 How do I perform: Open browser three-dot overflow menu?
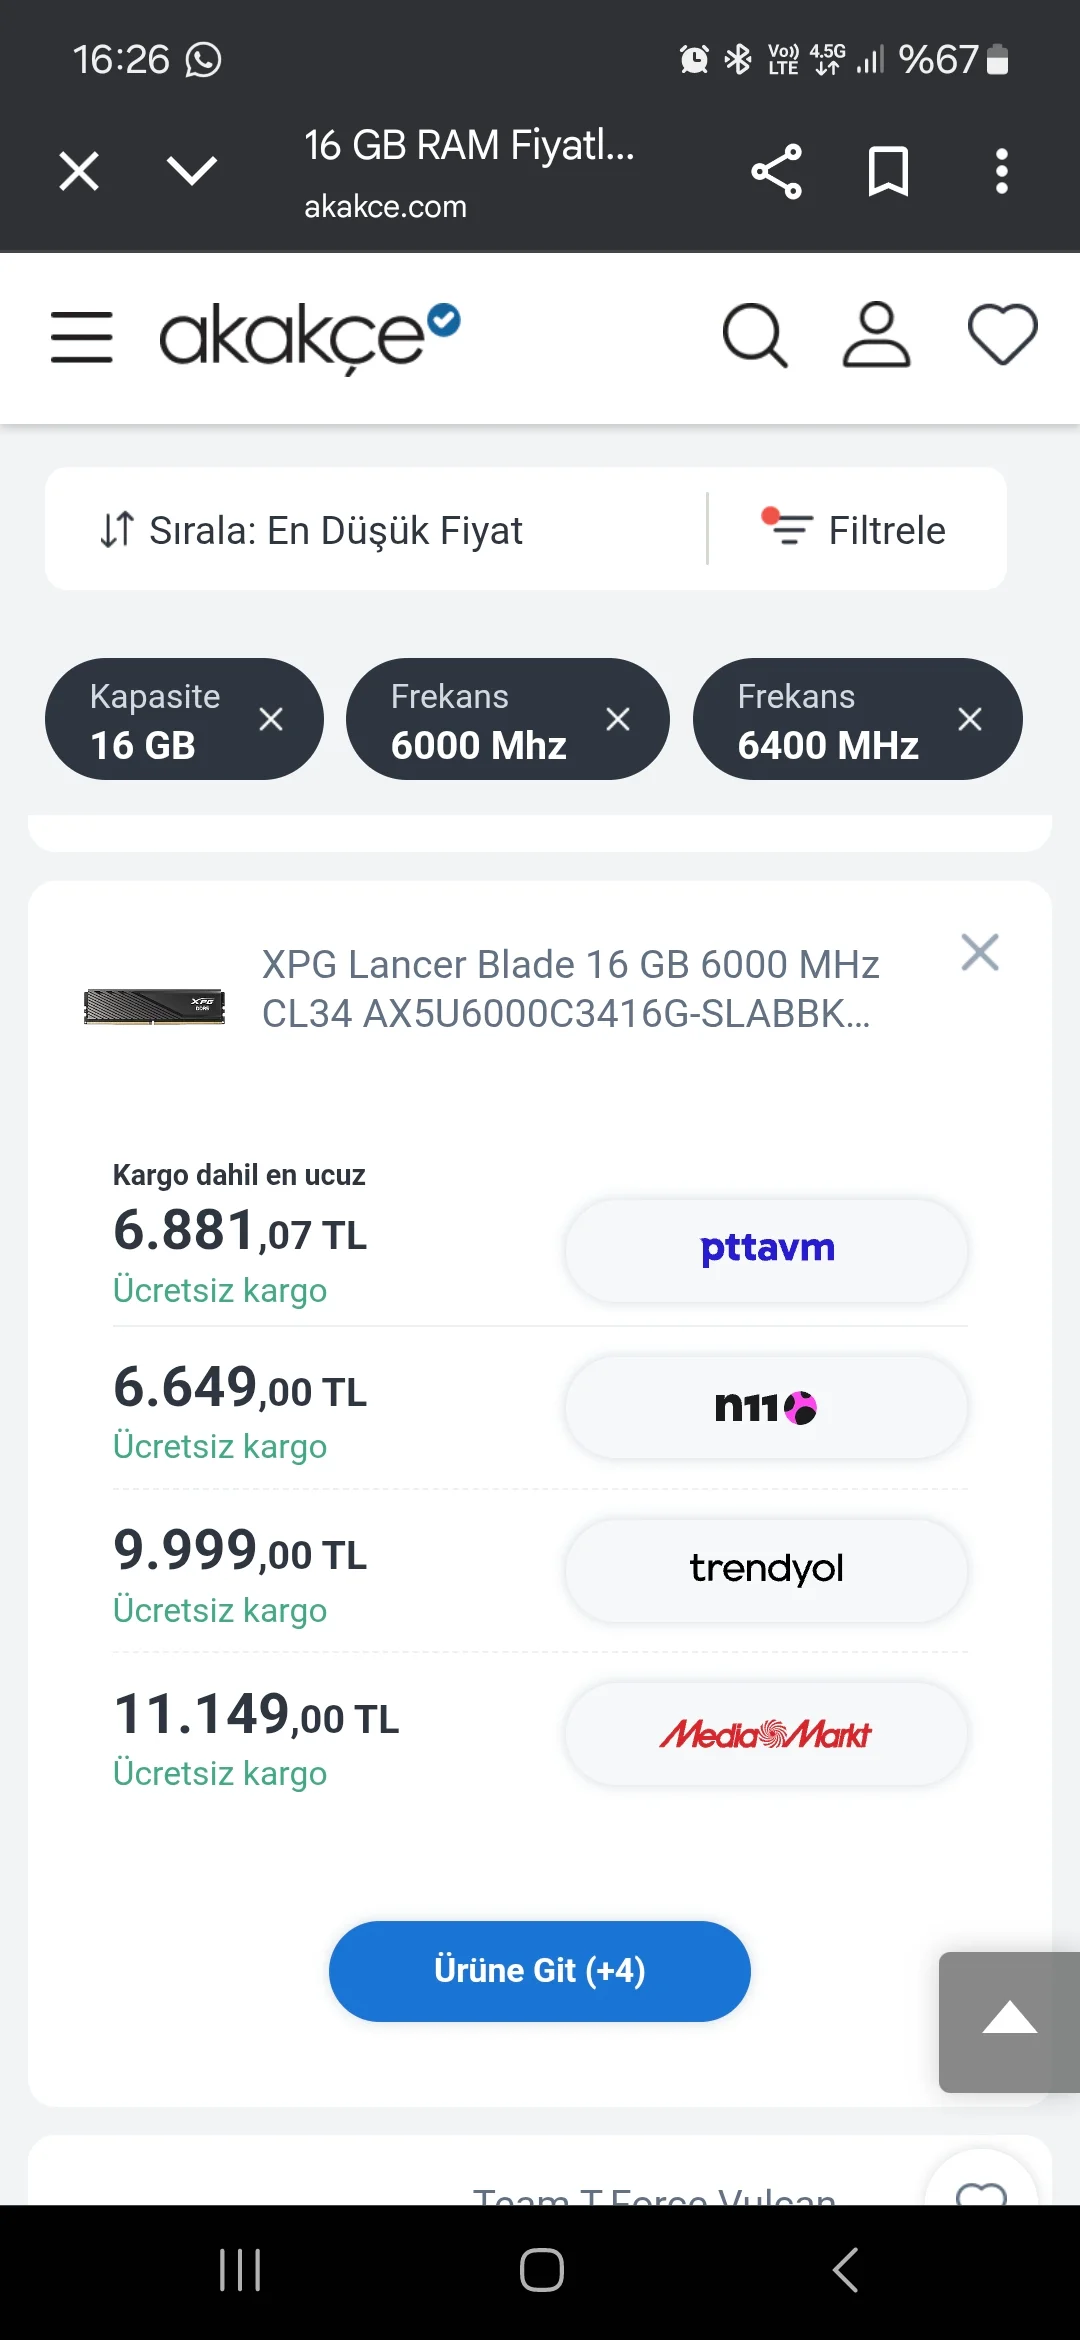tap(1001, 172)
